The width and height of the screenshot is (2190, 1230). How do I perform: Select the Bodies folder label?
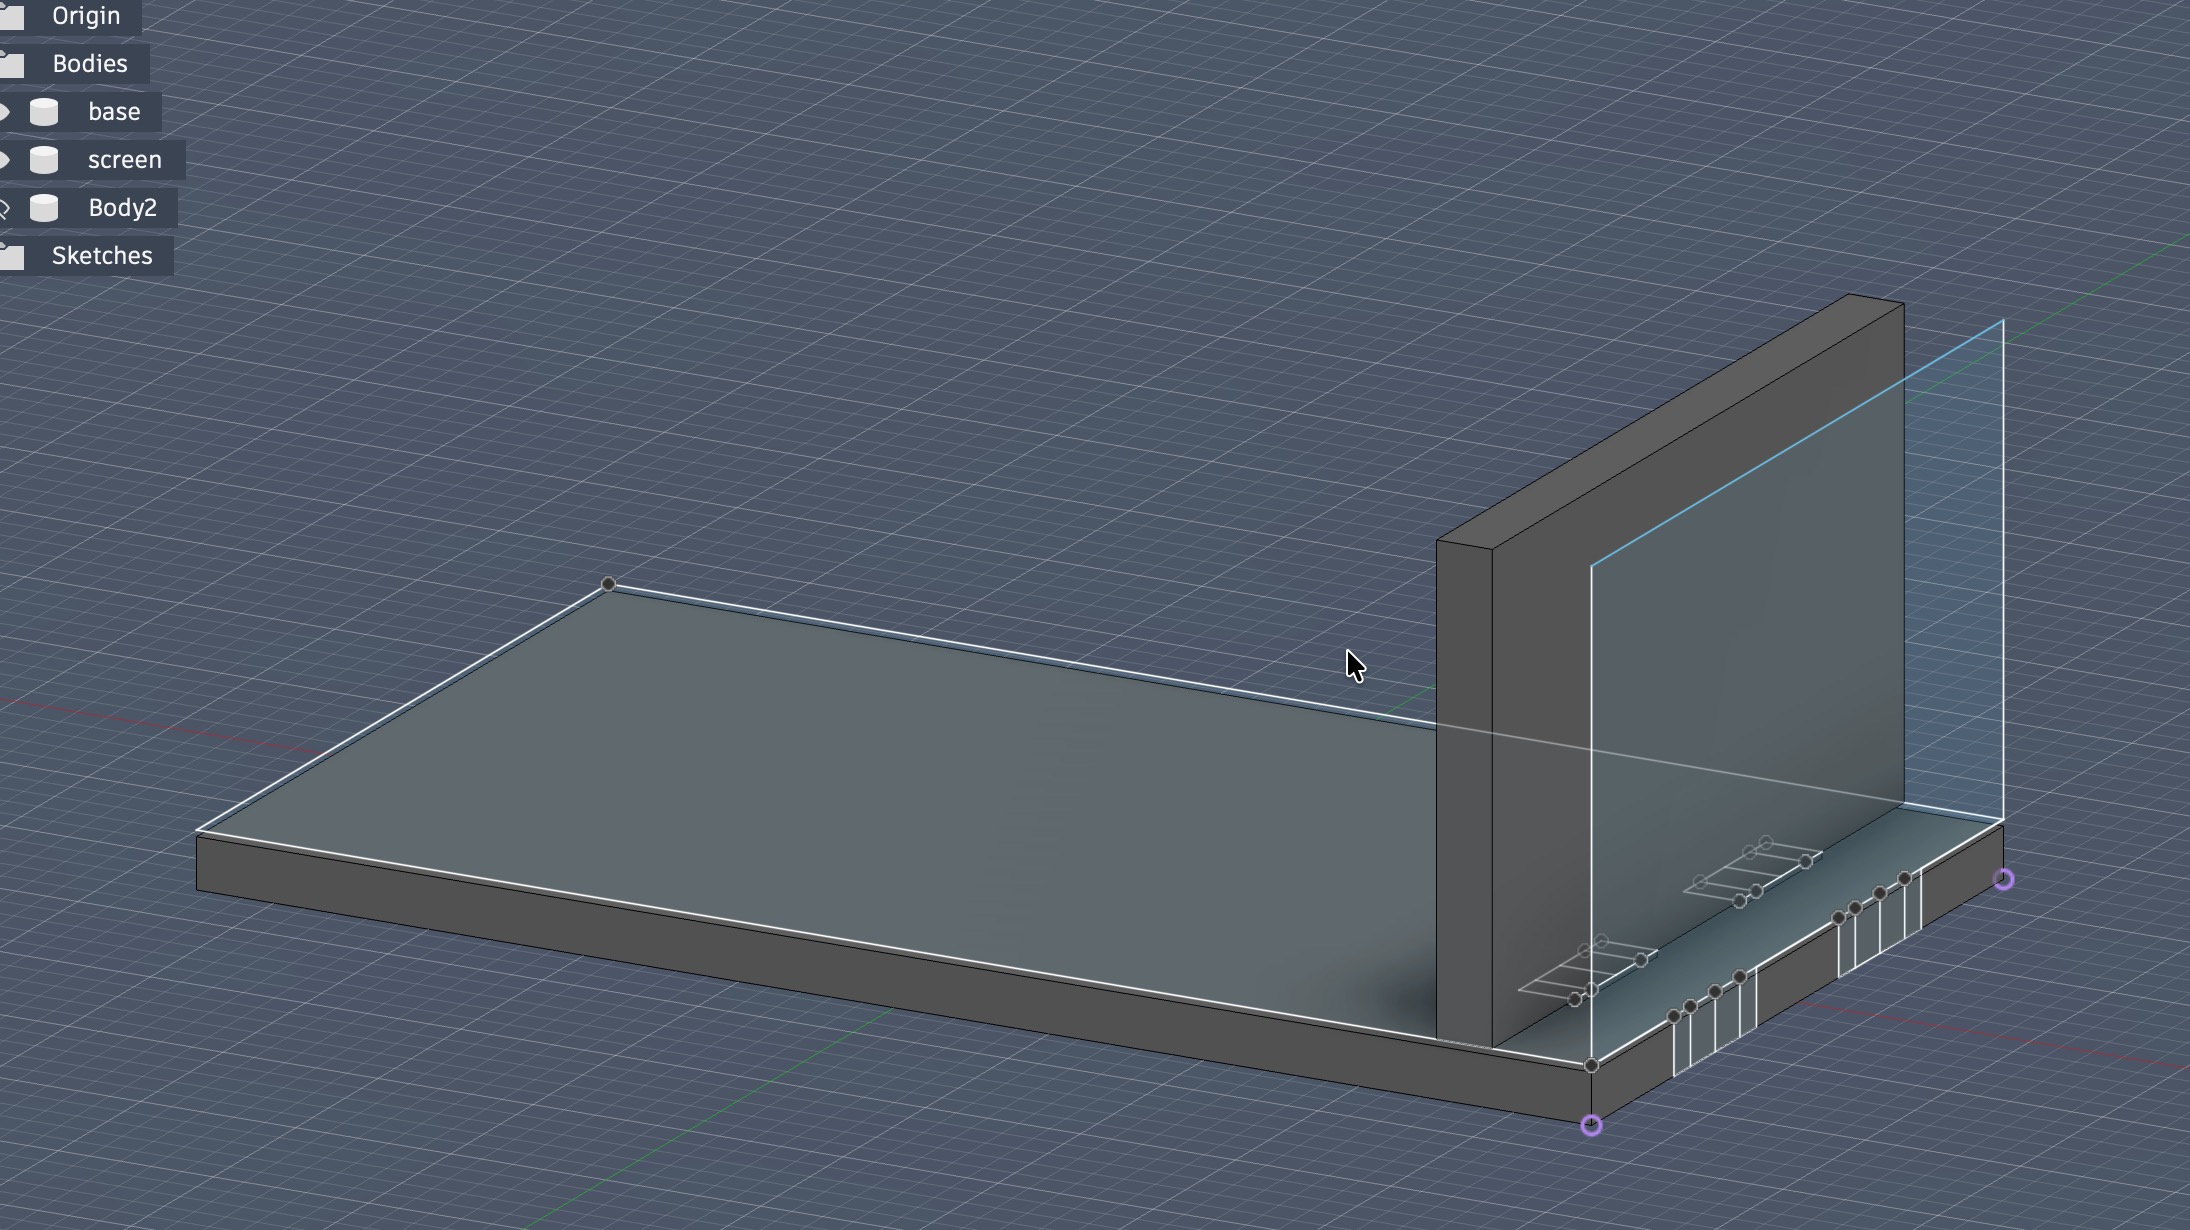[90, 64]
